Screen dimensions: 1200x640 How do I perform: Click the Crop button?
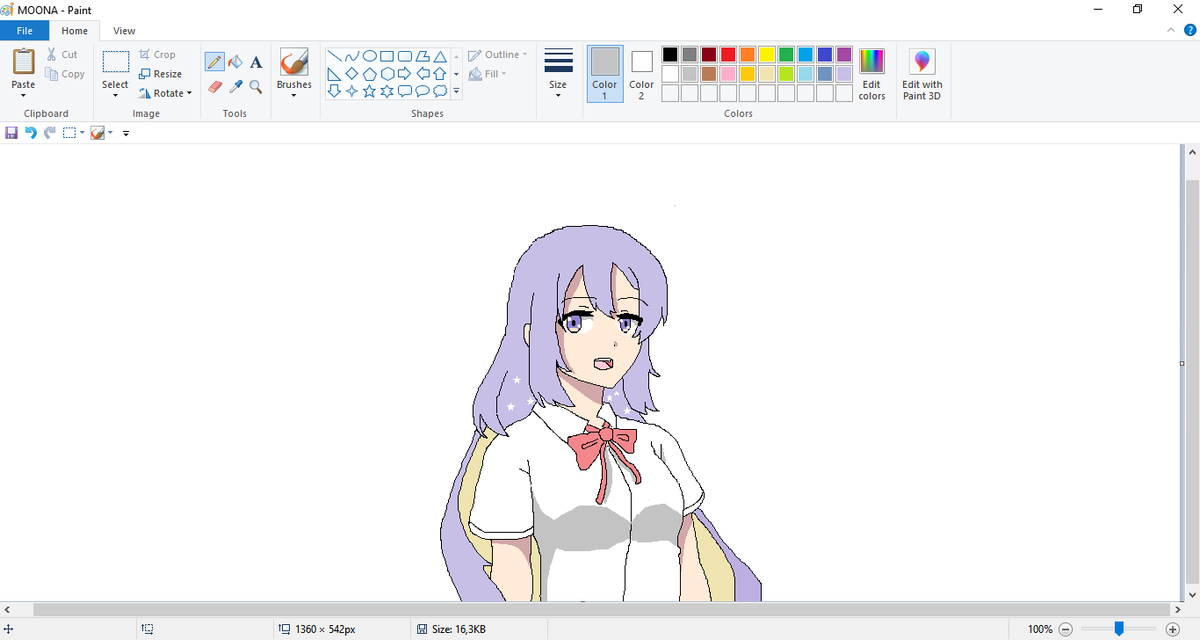point(157,55)
